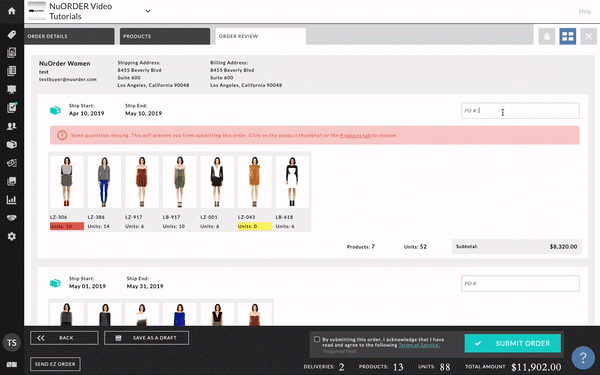Click the testbuyer@nuorder.com email text

click(68, 80)
